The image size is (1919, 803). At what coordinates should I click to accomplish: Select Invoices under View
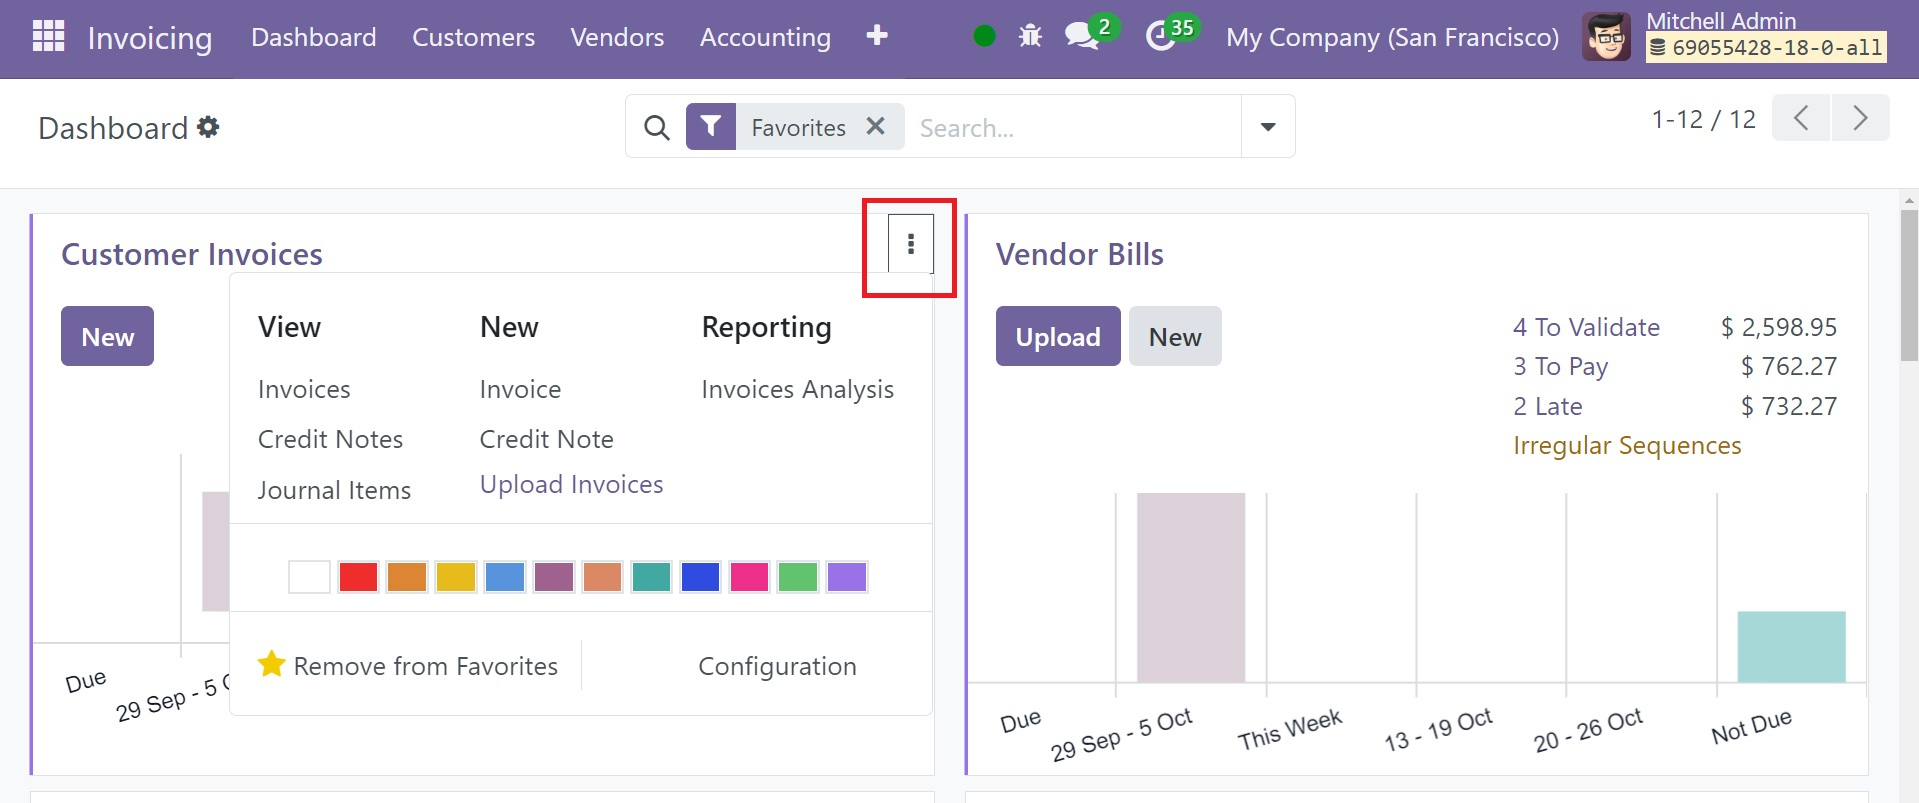[304, 389]
